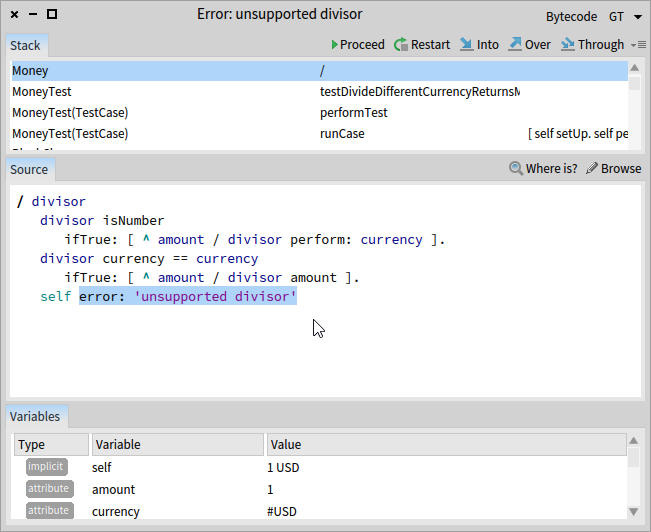Click the green Proceed play icon
This screenshot has height=532, width=651.
[335, 44]
